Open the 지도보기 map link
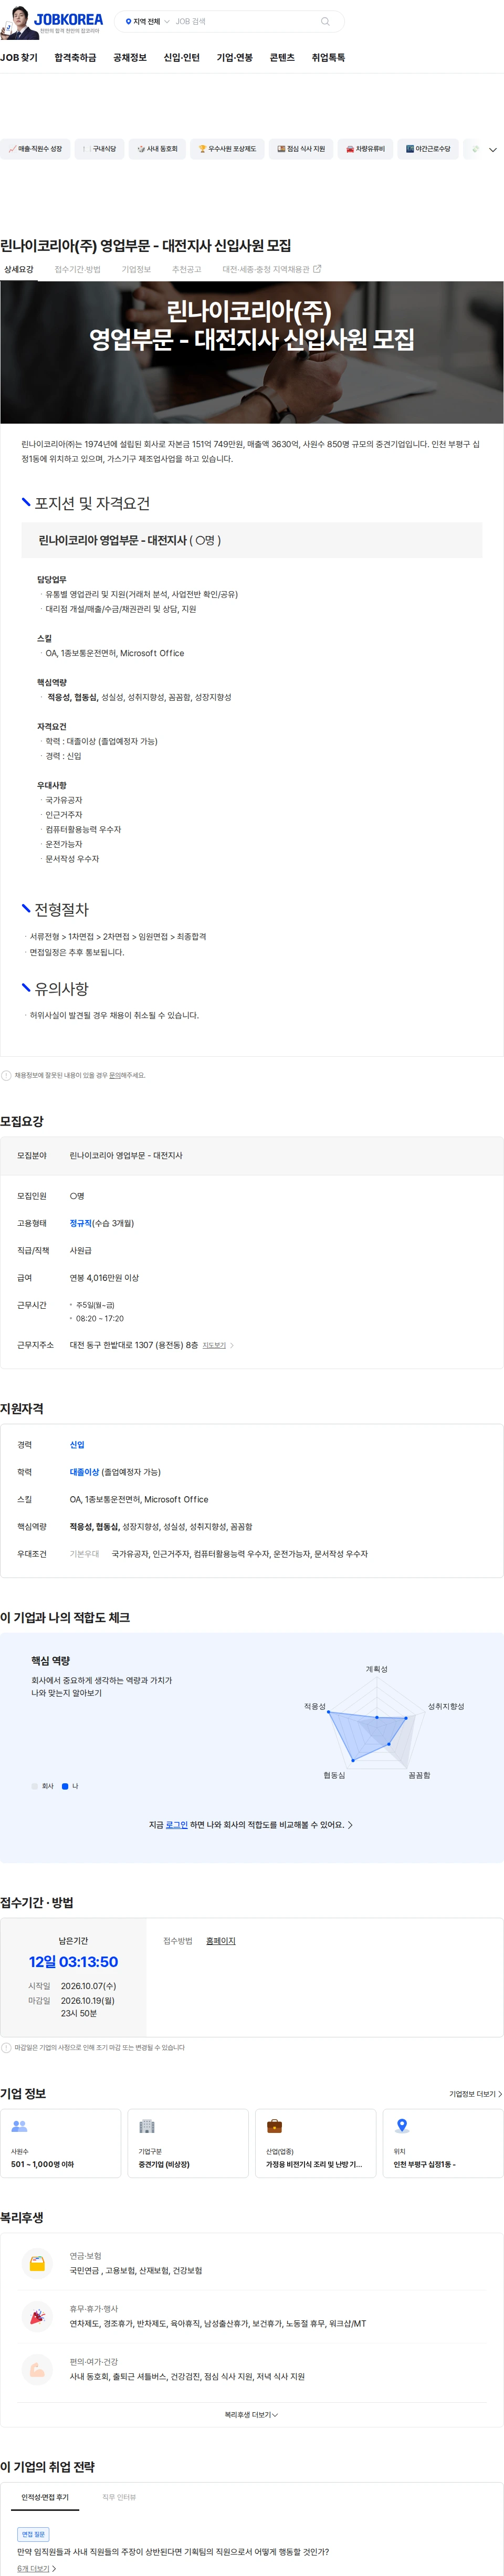The height and width of the screenshot is (2576, 504). coord(217,1345)
